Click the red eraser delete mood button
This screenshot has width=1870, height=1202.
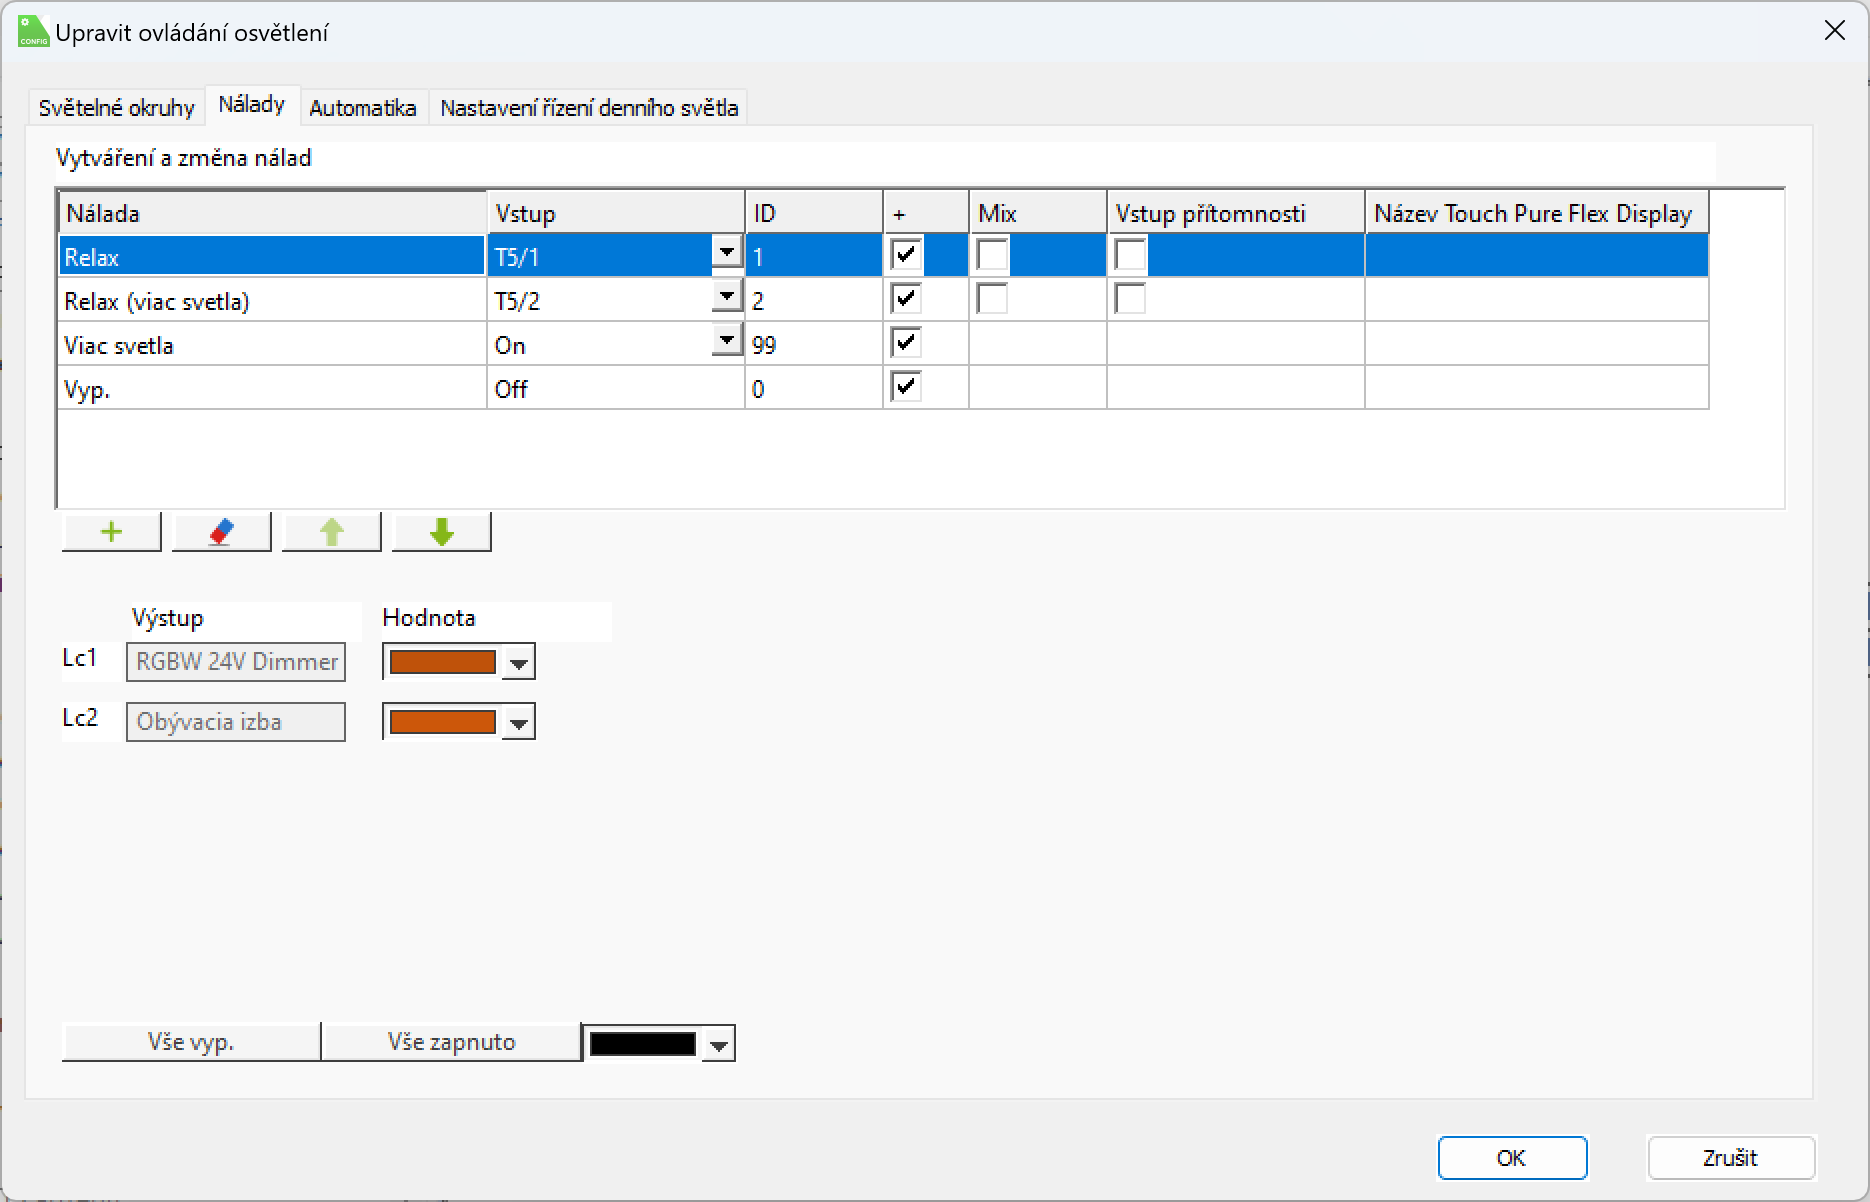[221, 532]
